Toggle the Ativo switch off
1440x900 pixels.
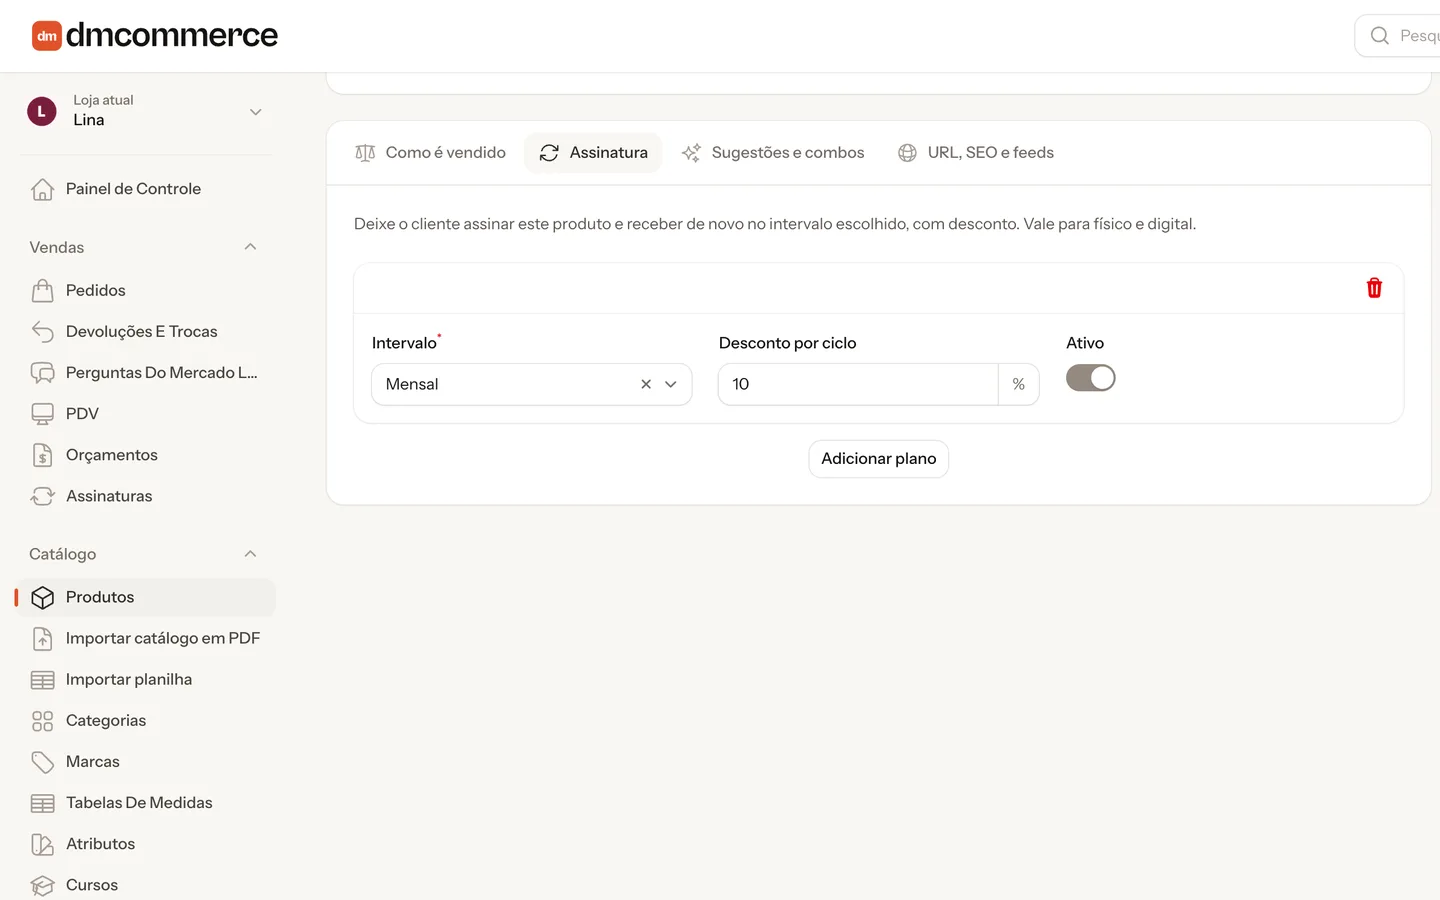1090,378
